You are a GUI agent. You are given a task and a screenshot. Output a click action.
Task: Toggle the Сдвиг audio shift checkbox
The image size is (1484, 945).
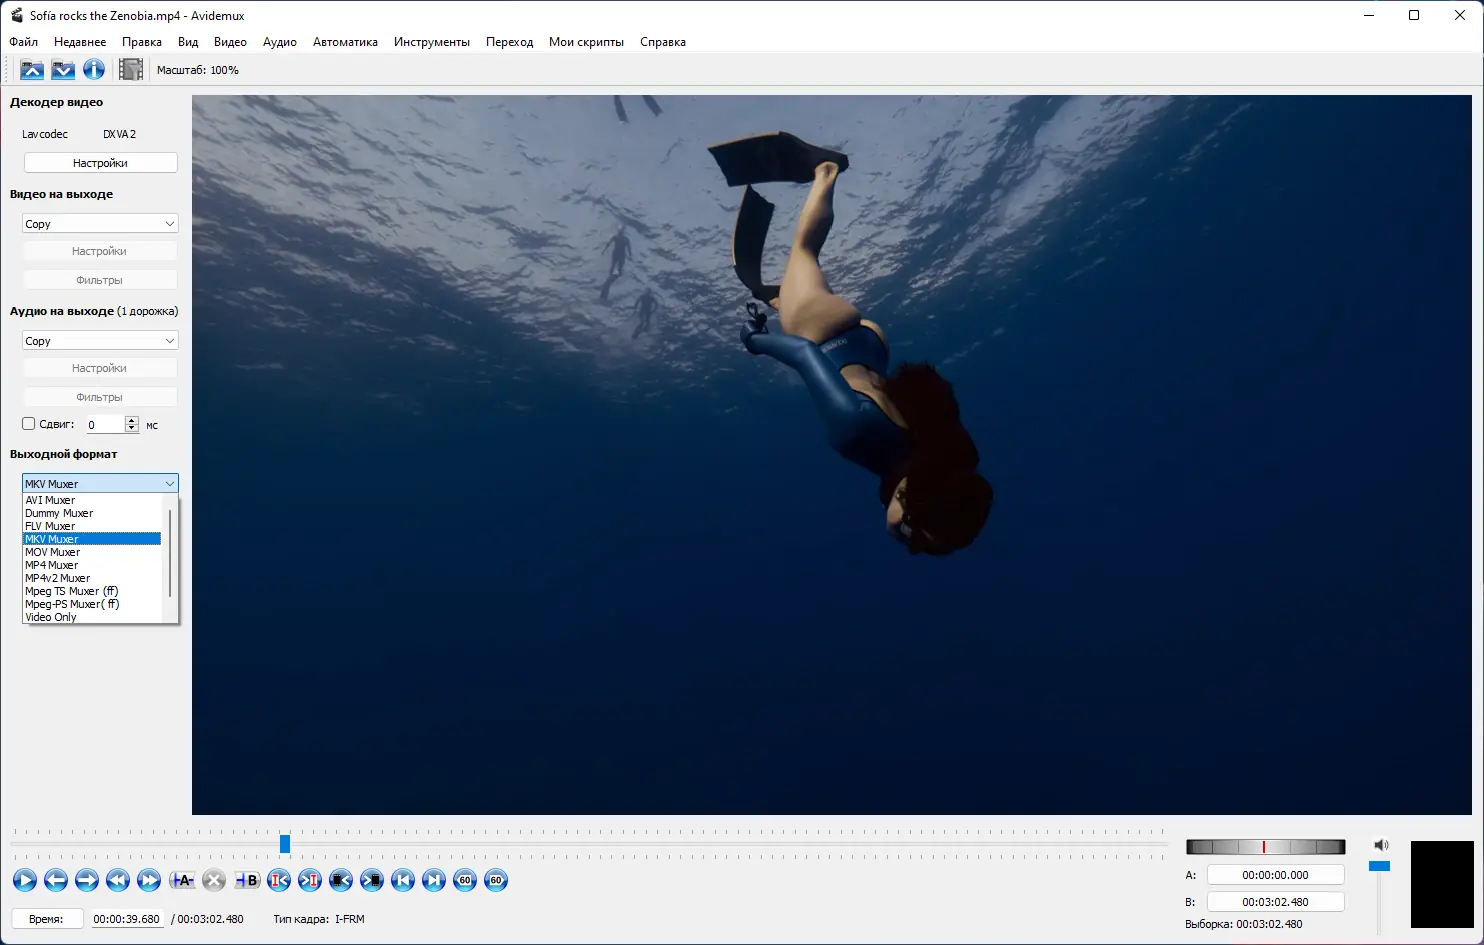pyautogui.click(x=29, y=424)
